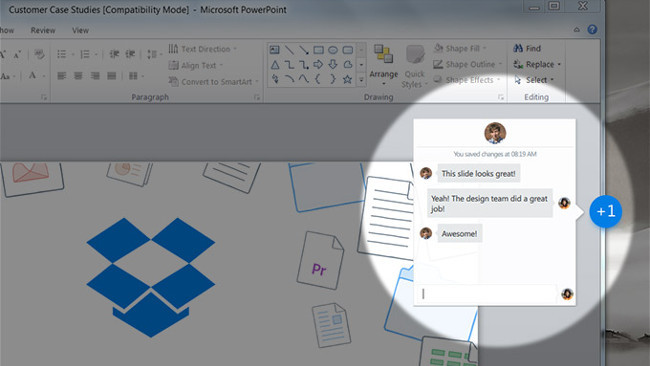Insert the Cloud shape
Viewport: 650px width, 366px height.
coord(347,64)
